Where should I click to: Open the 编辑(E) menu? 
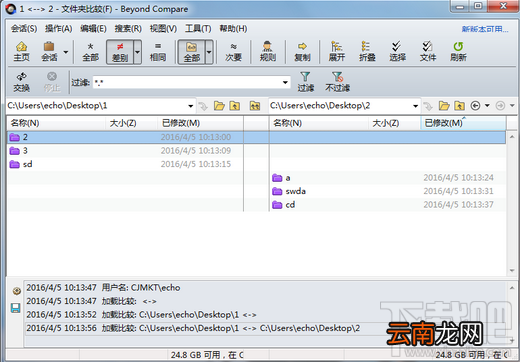(93, 29)
